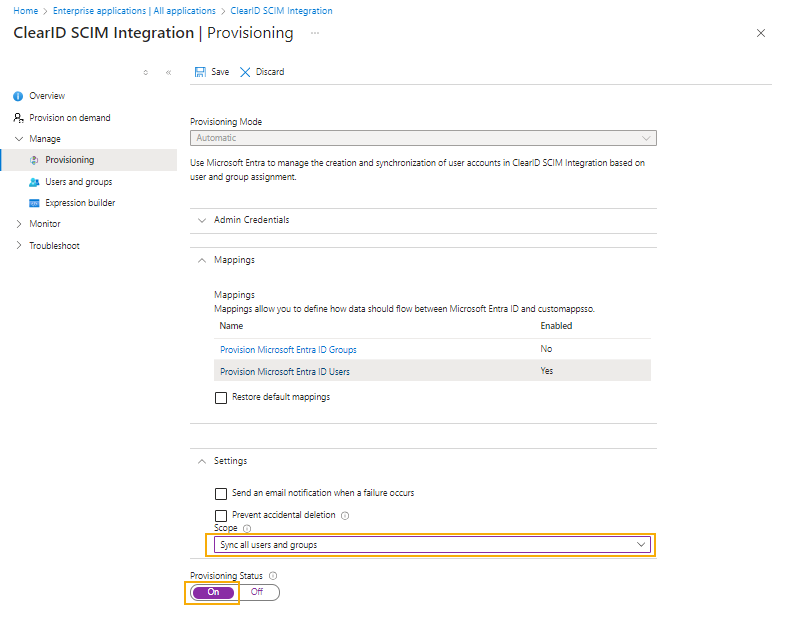Enable email notification when failure occurs
The image size is (785, 644).
click(x=221, y=494)
